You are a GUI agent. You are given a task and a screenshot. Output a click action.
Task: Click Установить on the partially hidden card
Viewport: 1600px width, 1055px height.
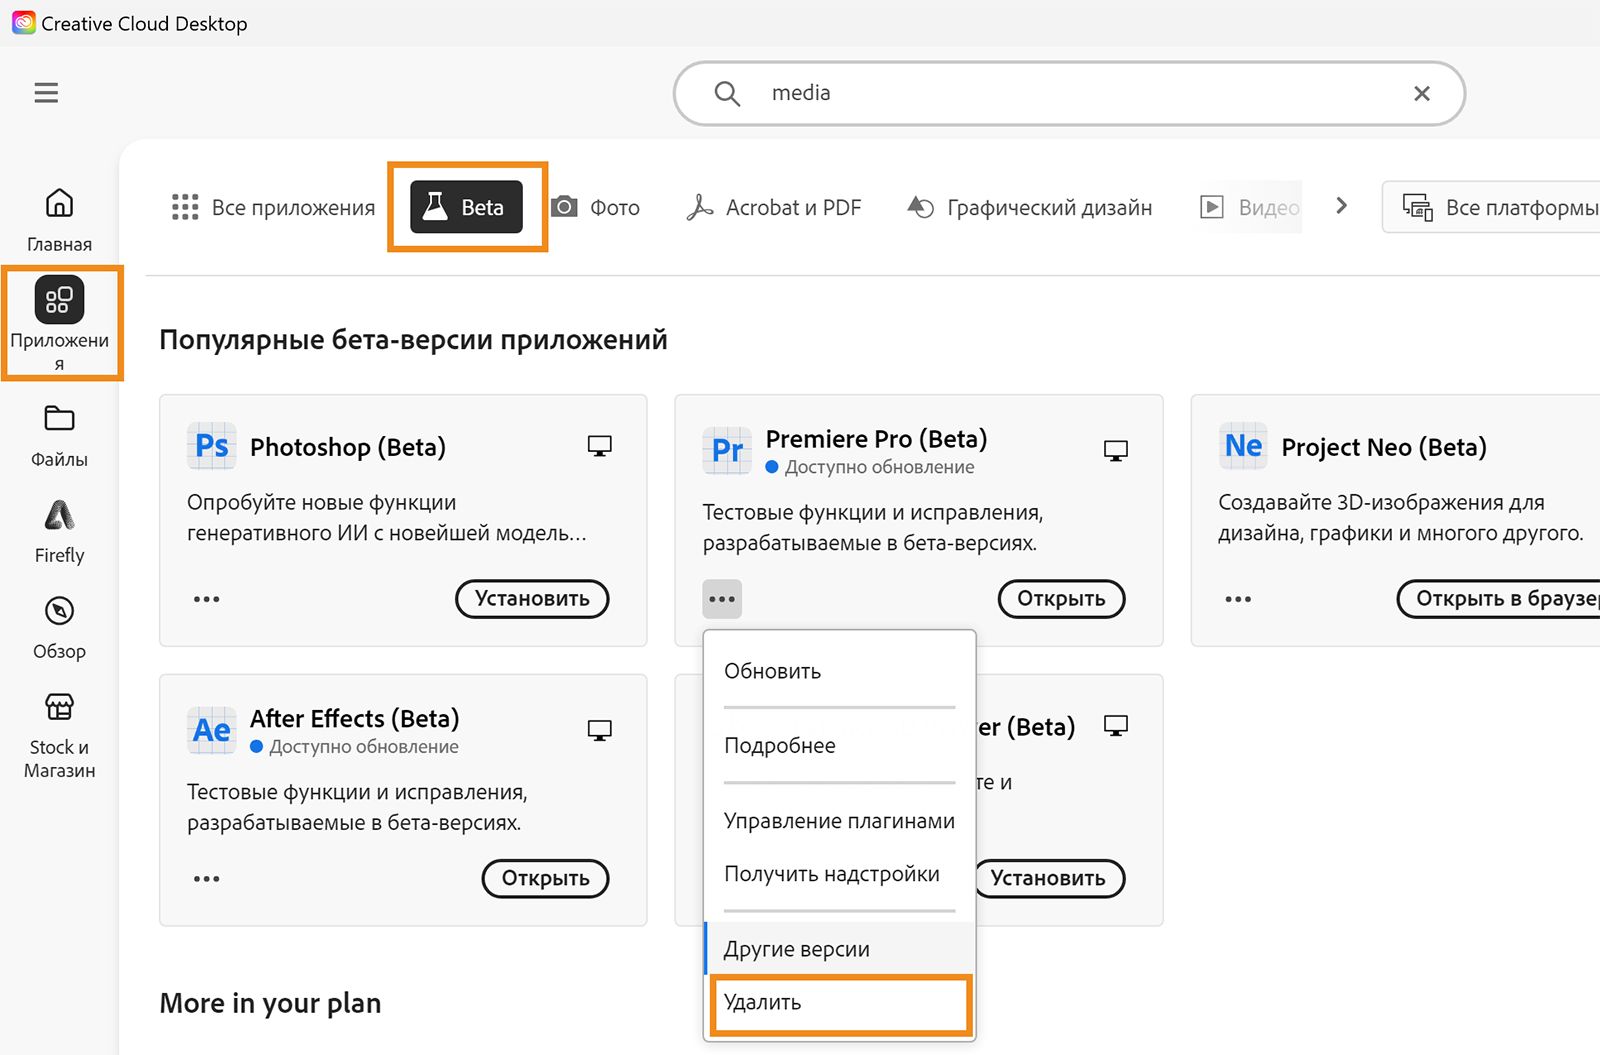[x=1048, y=879]
